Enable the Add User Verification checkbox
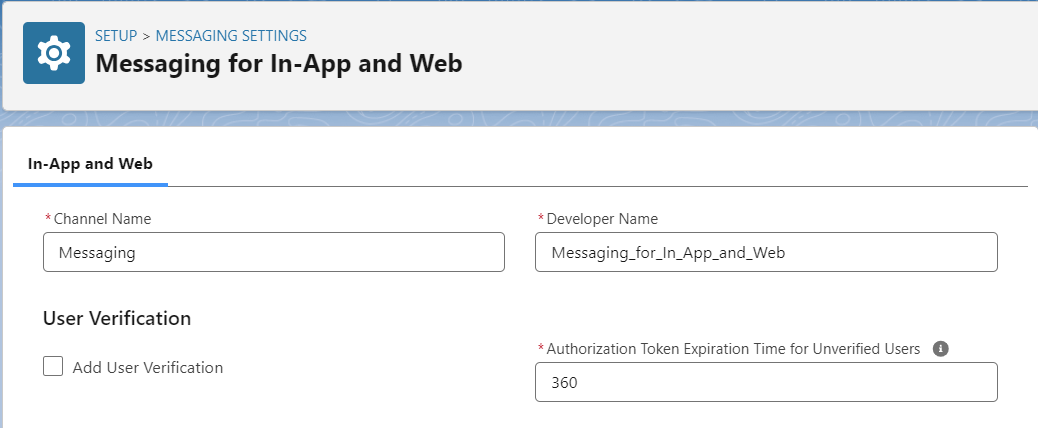The height and width of the screenshot is (428, 1038). point(53,366)
